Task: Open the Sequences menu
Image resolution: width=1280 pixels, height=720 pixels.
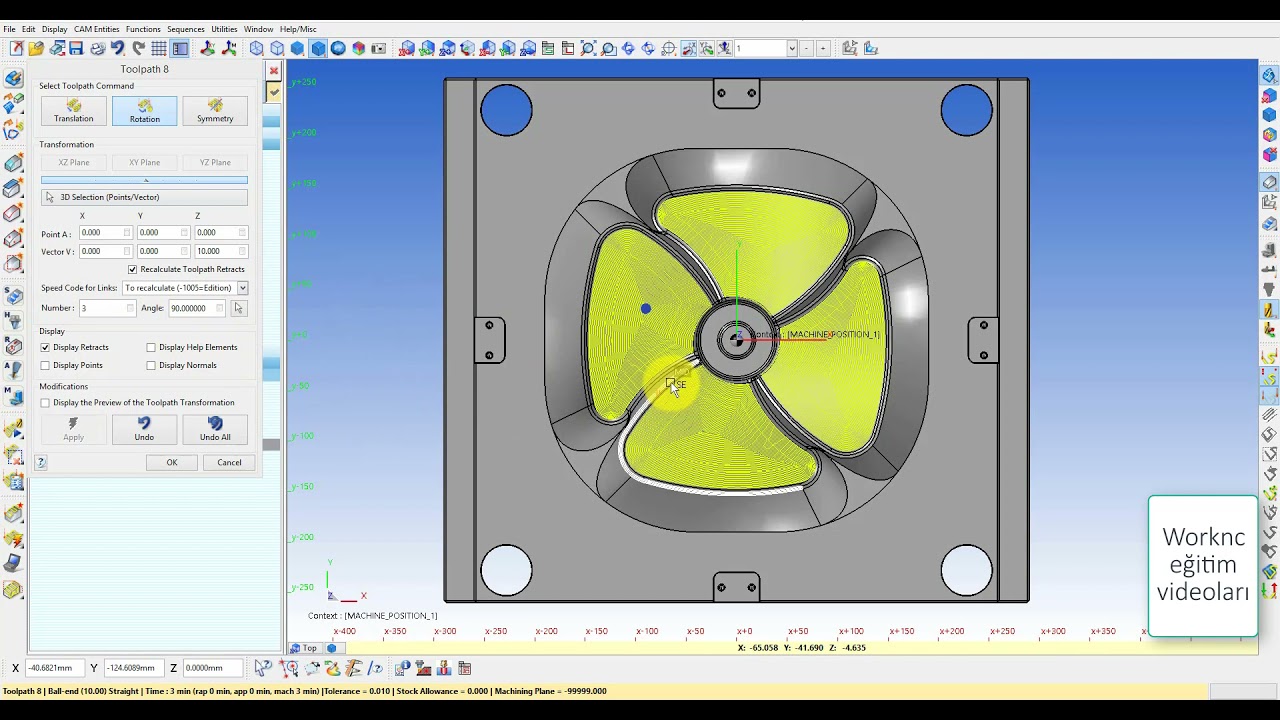Action: pos(185,29)
